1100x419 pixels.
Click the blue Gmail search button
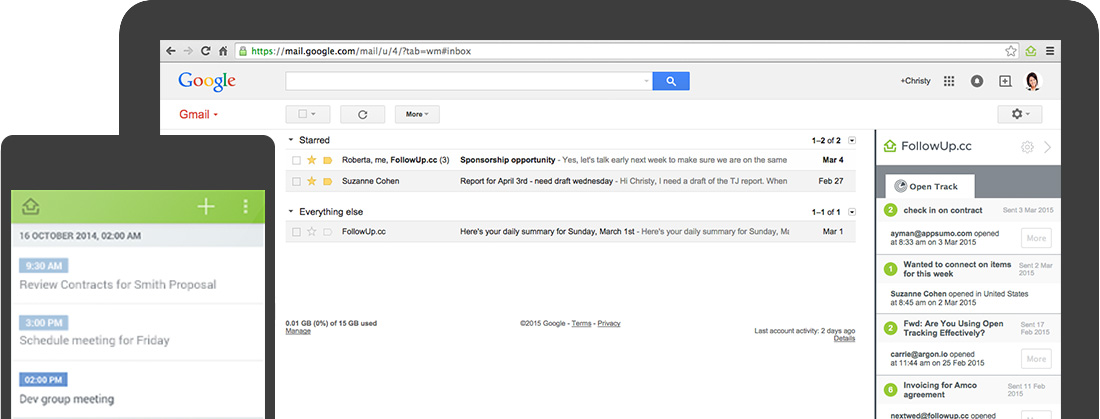click(x=670, y=81)
